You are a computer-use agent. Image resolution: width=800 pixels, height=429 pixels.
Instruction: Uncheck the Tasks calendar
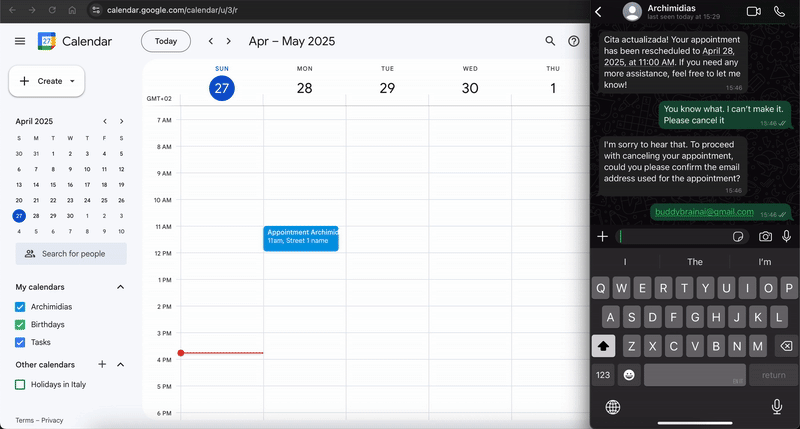pos(20,342)
